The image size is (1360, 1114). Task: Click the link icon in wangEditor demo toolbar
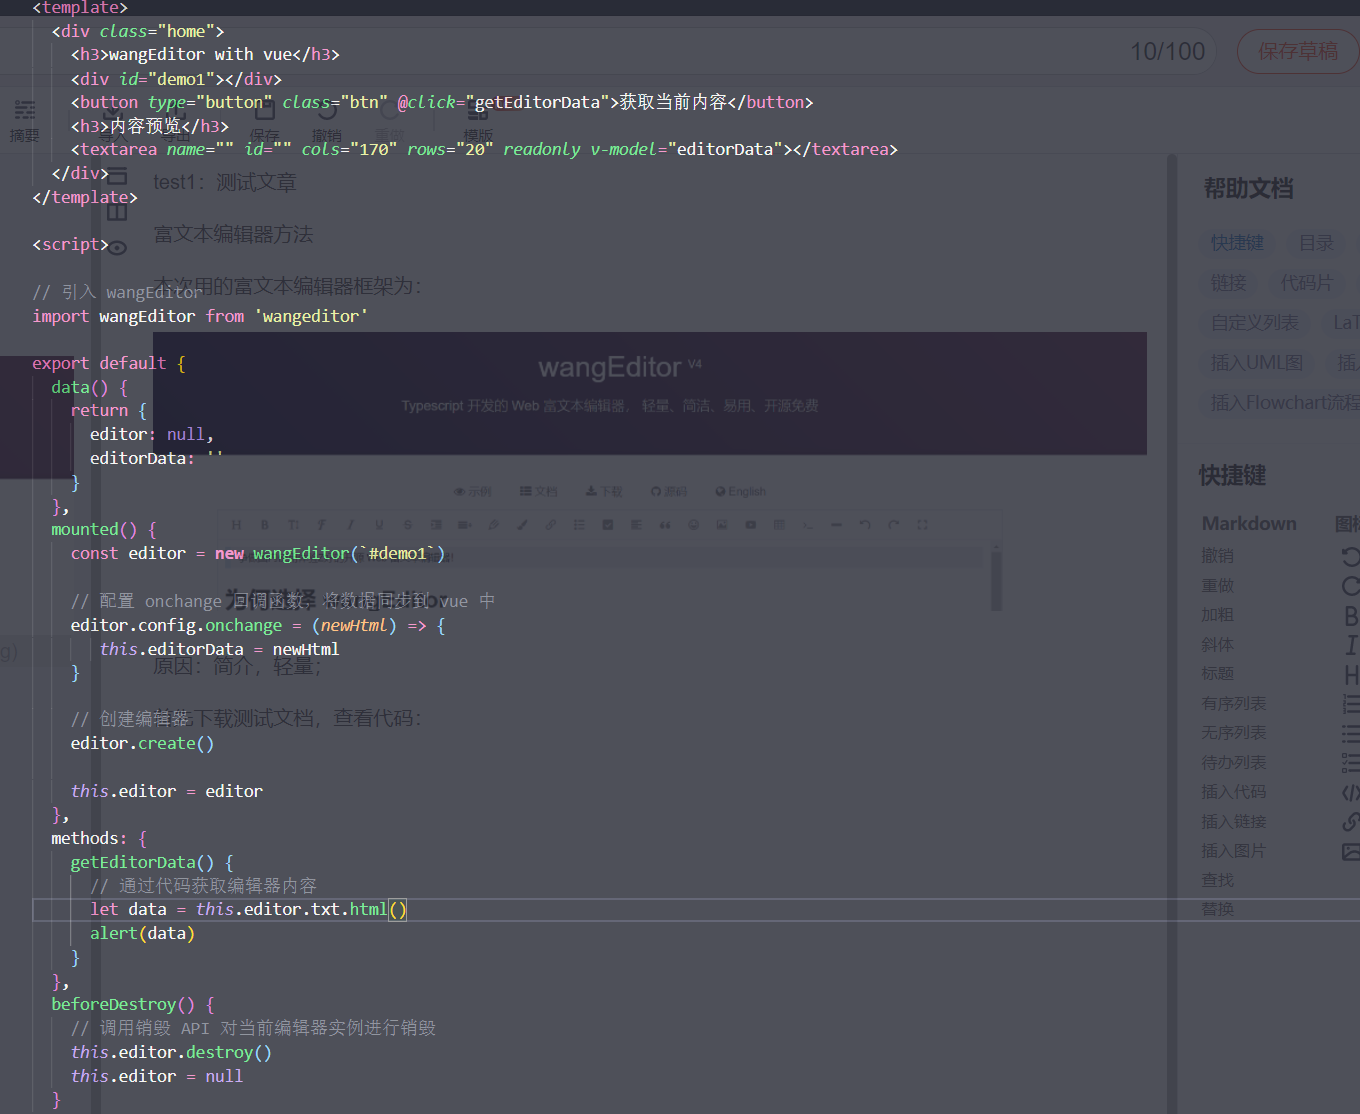(550, 524)
